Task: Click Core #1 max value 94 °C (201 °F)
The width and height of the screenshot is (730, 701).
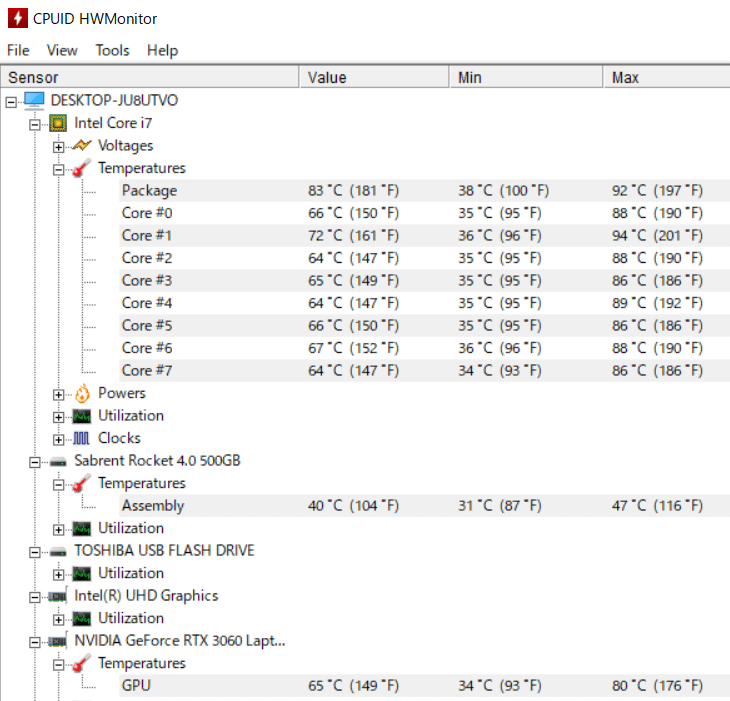Action: click(x=657, y=236)
